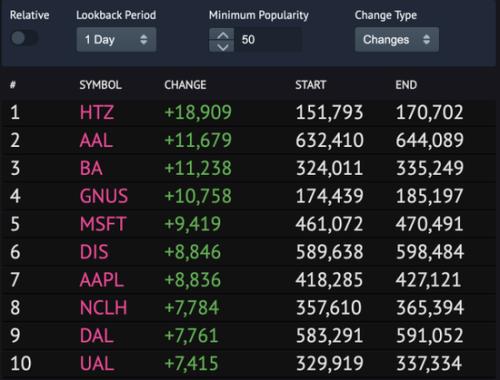Open the BA symbol link
The width and height of the screenshot is (500, 380).
click(91, 168)
